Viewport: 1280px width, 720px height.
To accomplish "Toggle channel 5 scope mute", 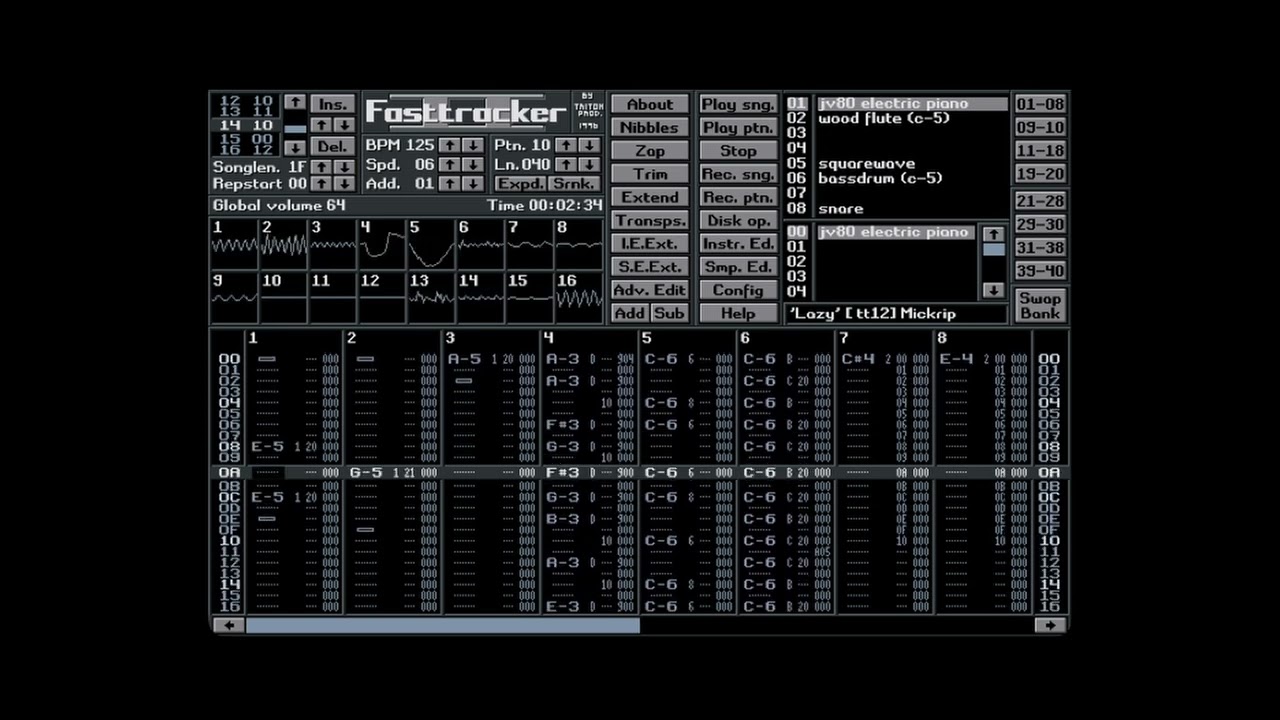I will 431,244.
